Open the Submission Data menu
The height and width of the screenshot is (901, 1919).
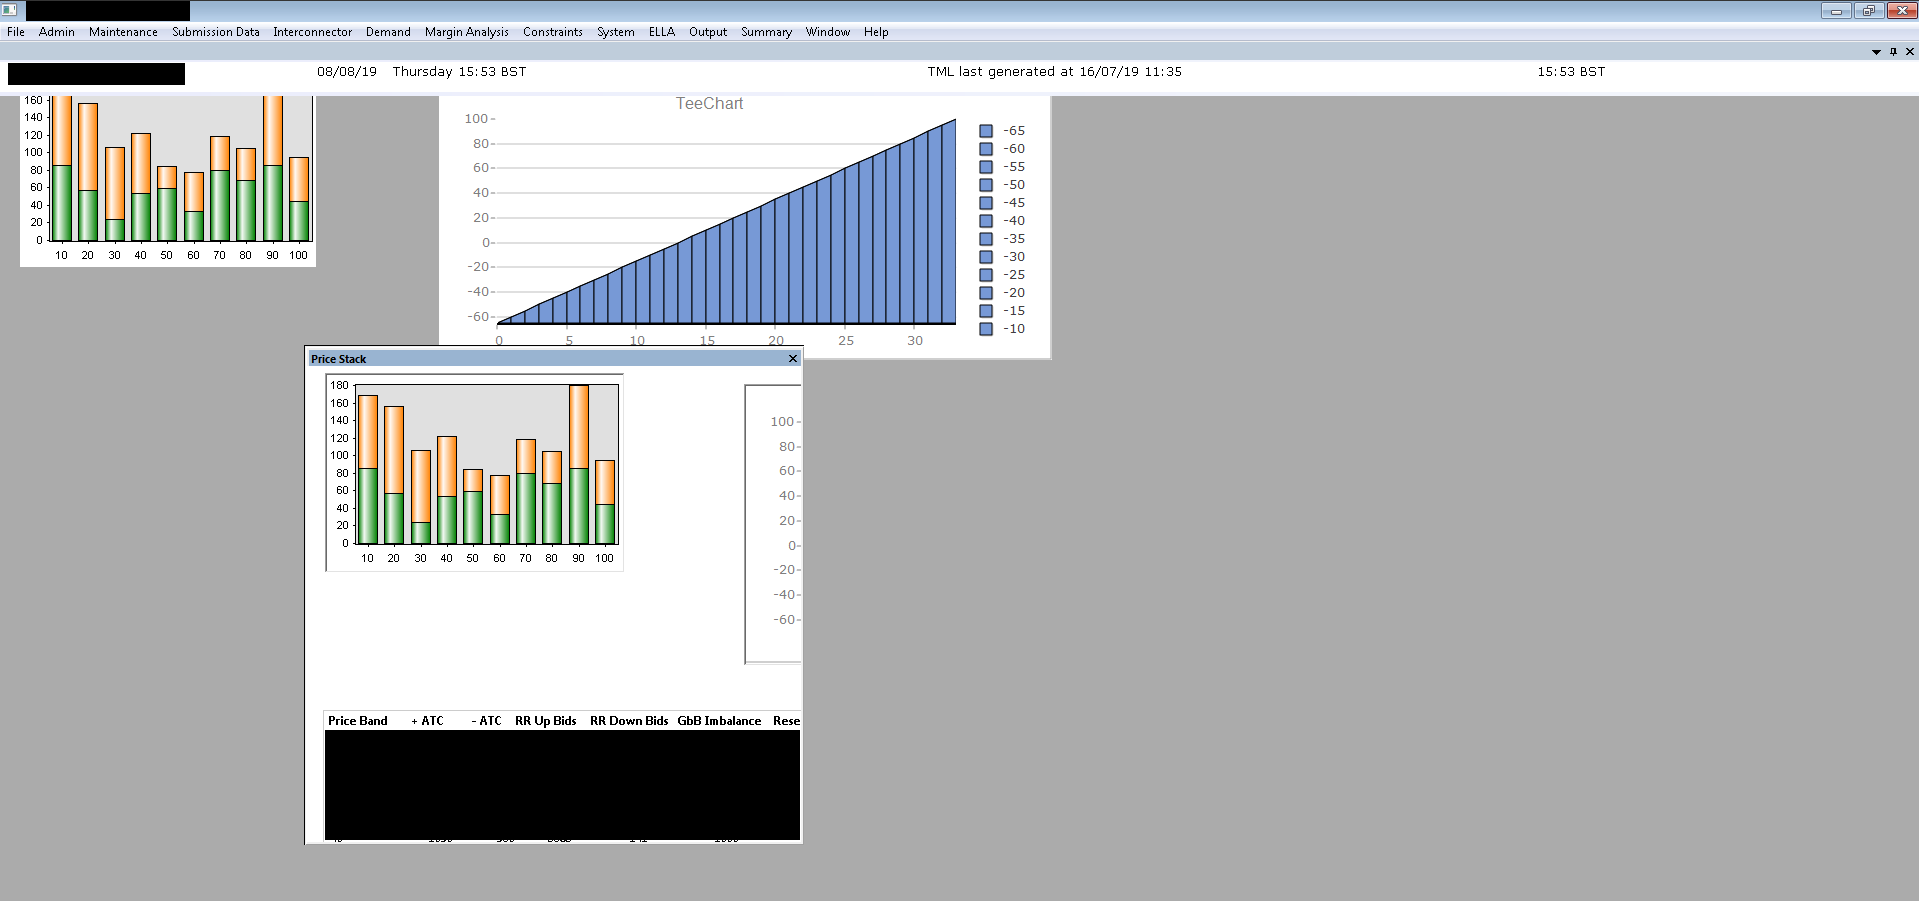215,32
